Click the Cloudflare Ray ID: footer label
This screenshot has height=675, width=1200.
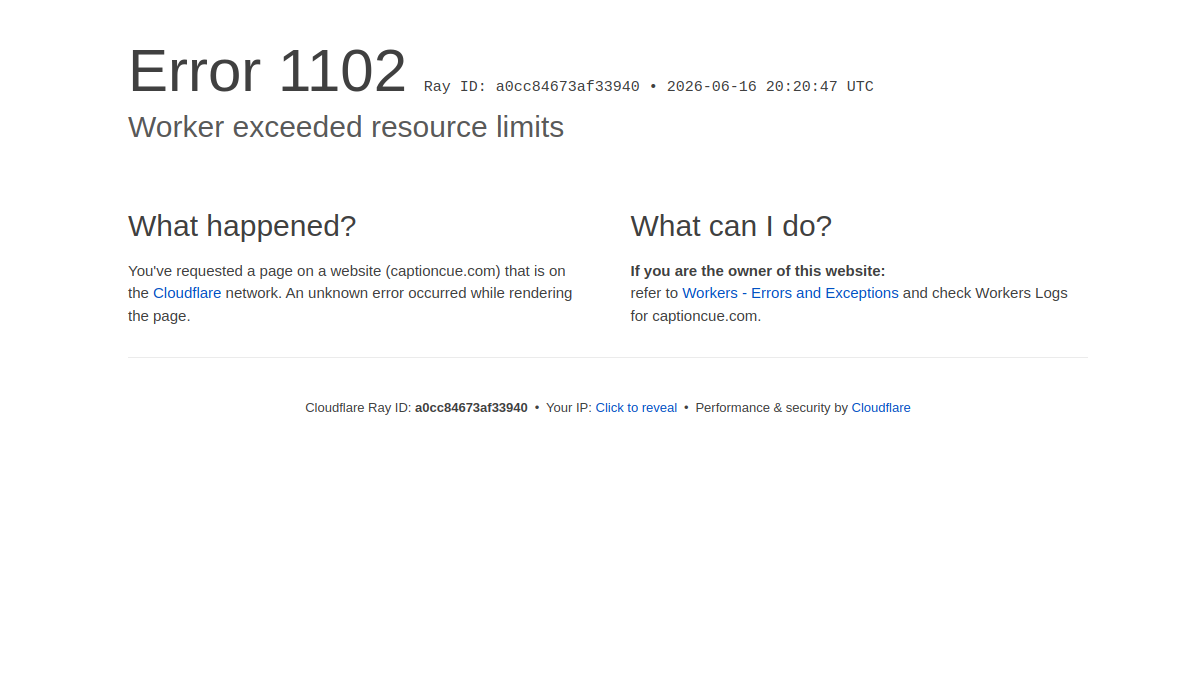click(x=358, y=408)
